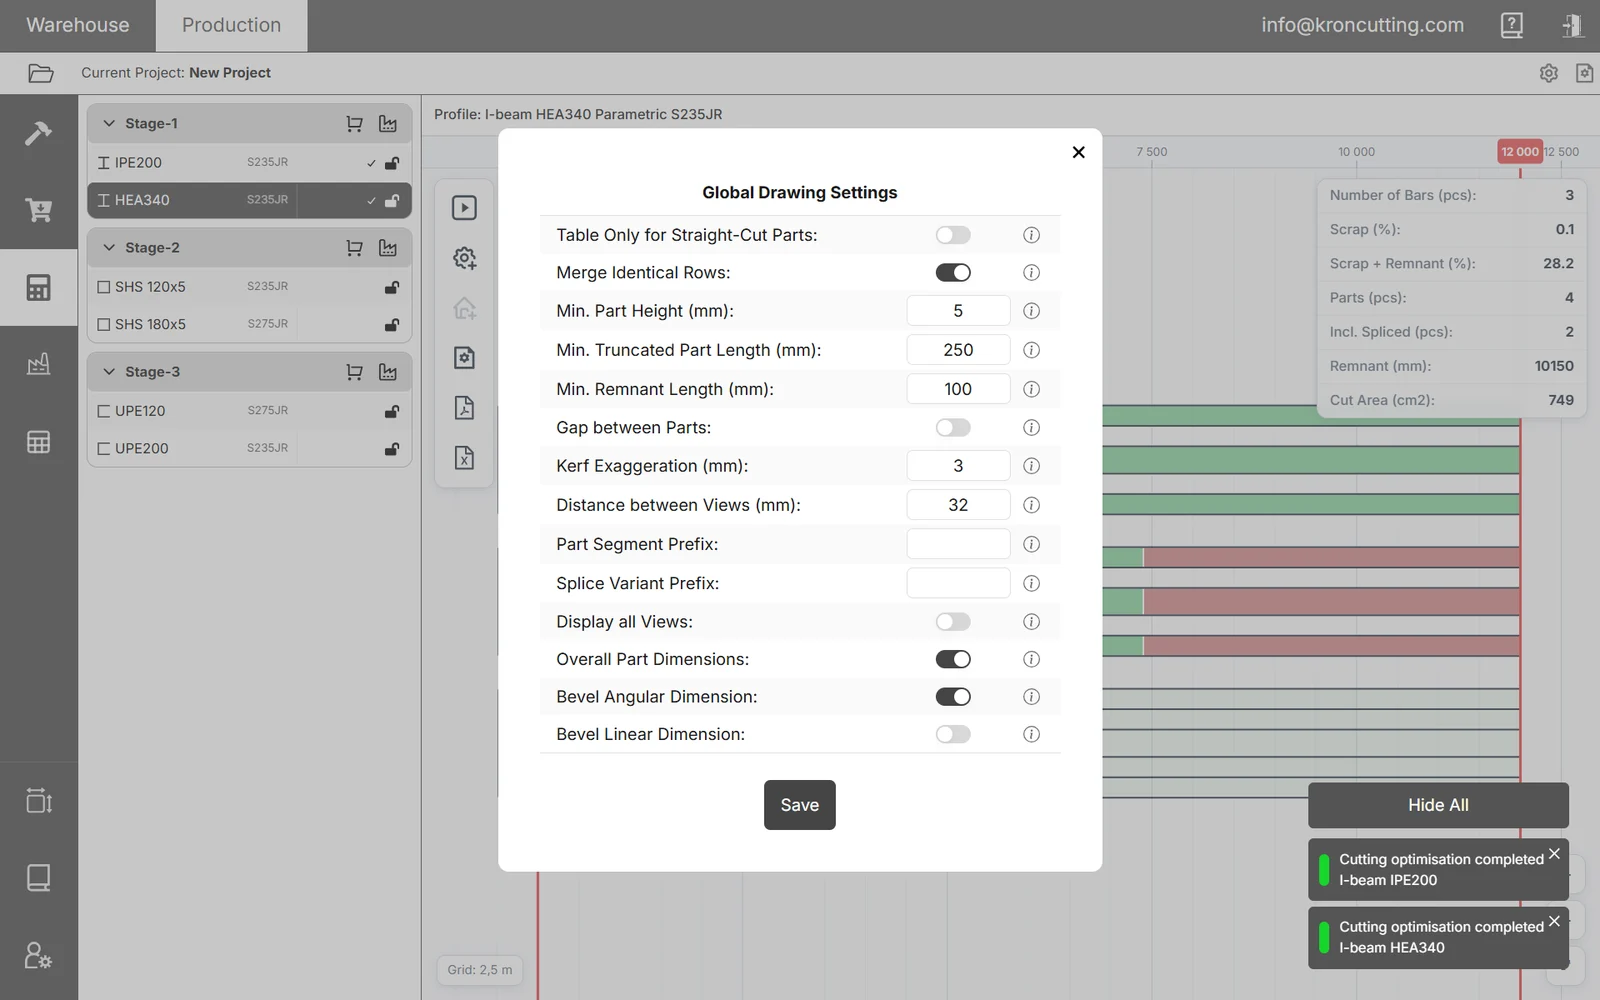Show info for Min. Part Height
The image size is (1600, 1000).
coord(1031,311)
